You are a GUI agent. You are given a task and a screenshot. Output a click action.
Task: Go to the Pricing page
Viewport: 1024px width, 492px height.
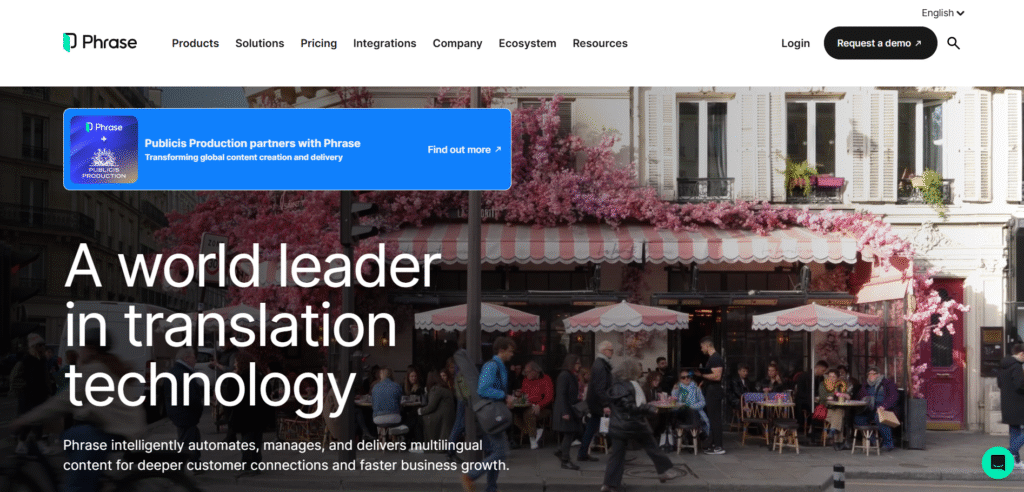319,43
